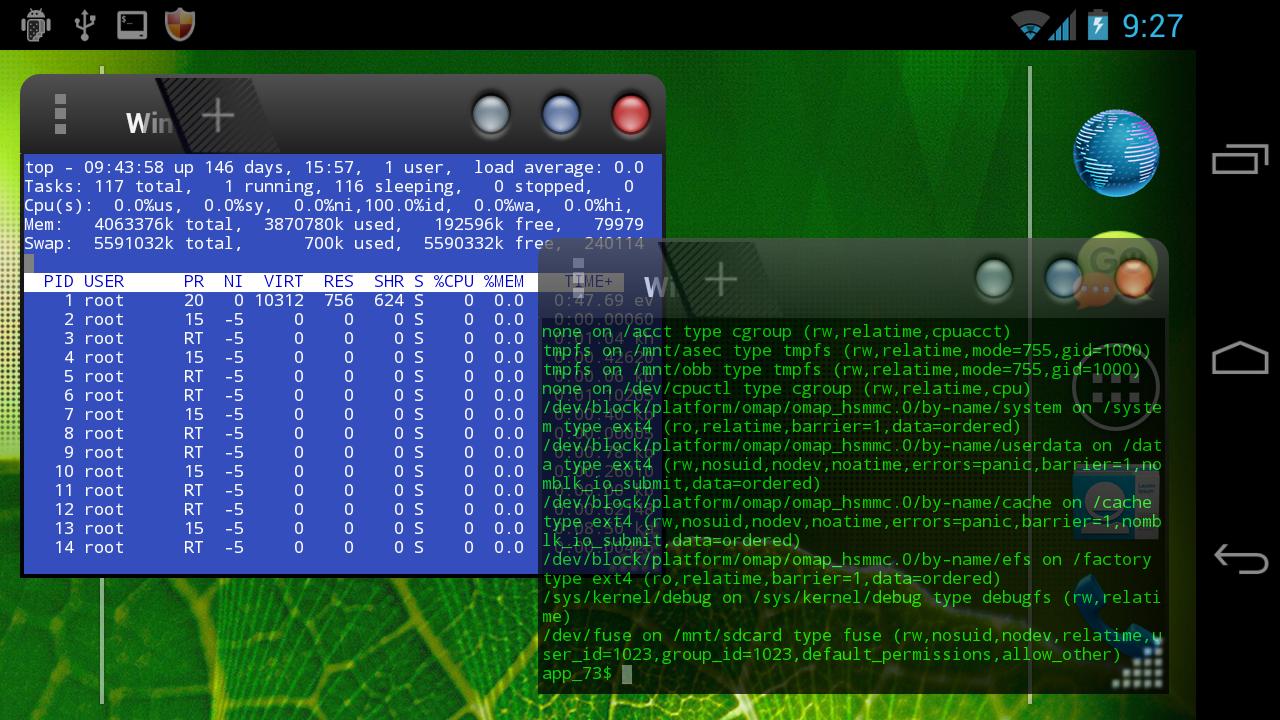The image size is (1280, 720).
Task: Open the plus icon in the green terminal window
Action: (721, 280)
